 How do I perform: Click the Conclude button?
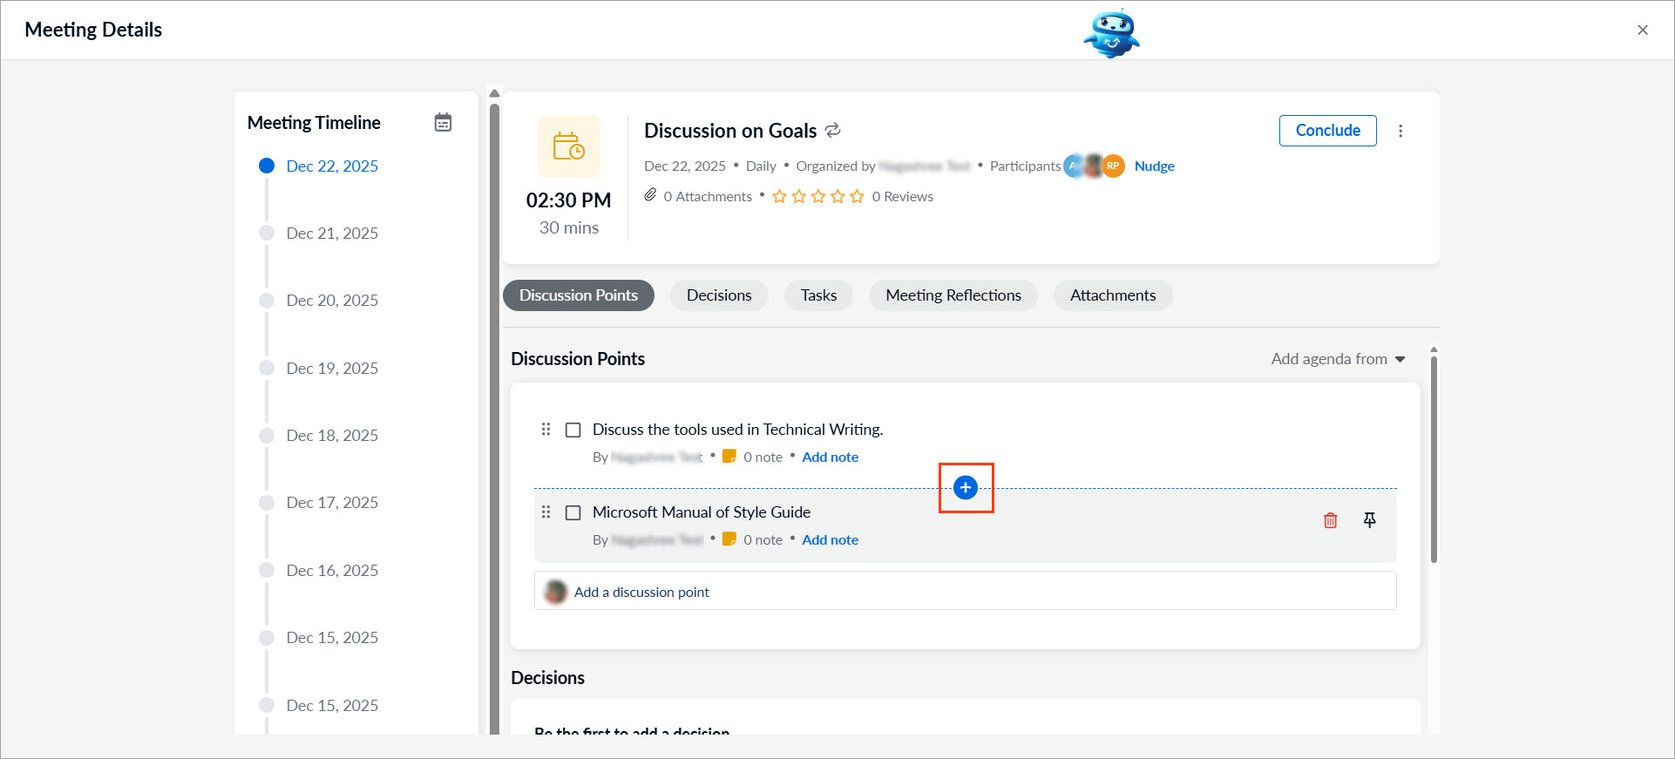pos(1328,130)
